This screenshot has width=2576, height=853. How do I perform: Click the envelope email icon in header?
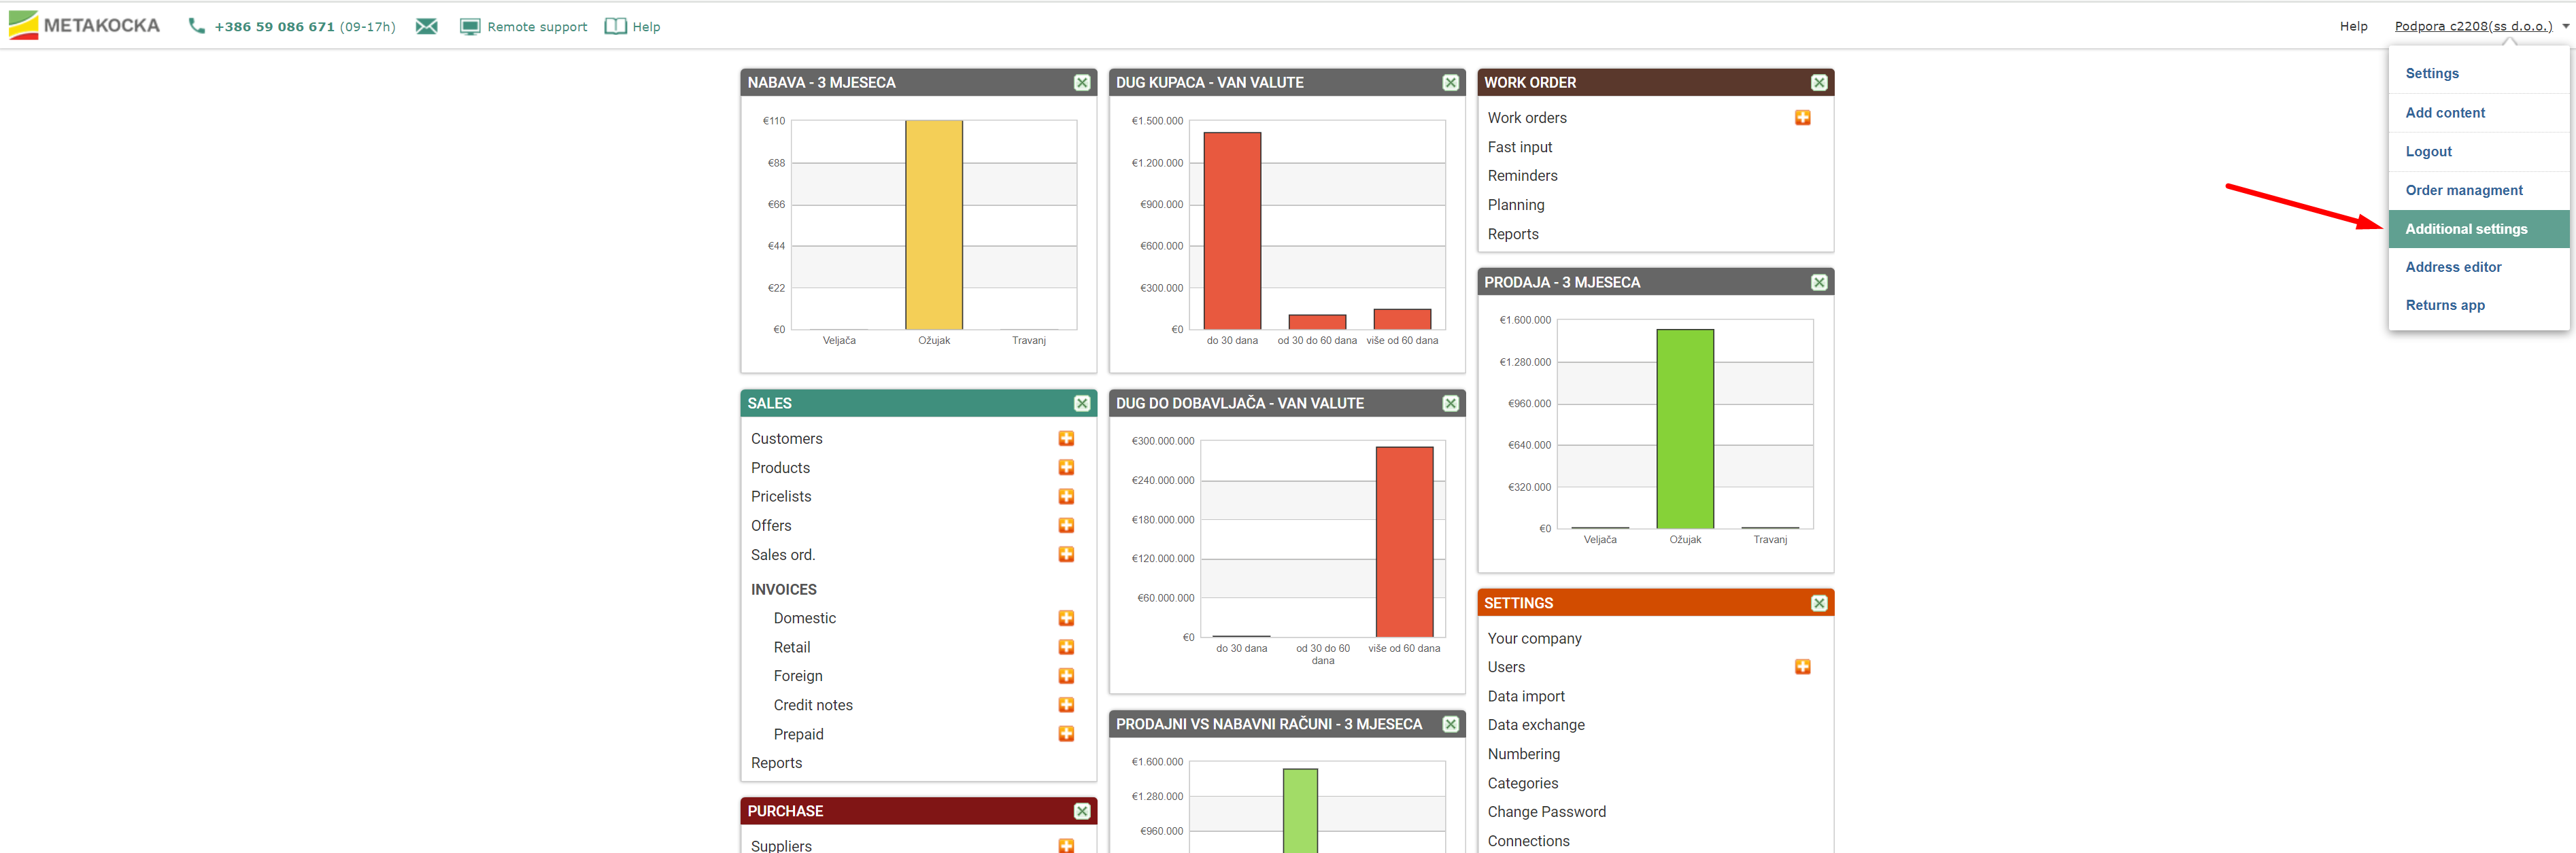427,27
